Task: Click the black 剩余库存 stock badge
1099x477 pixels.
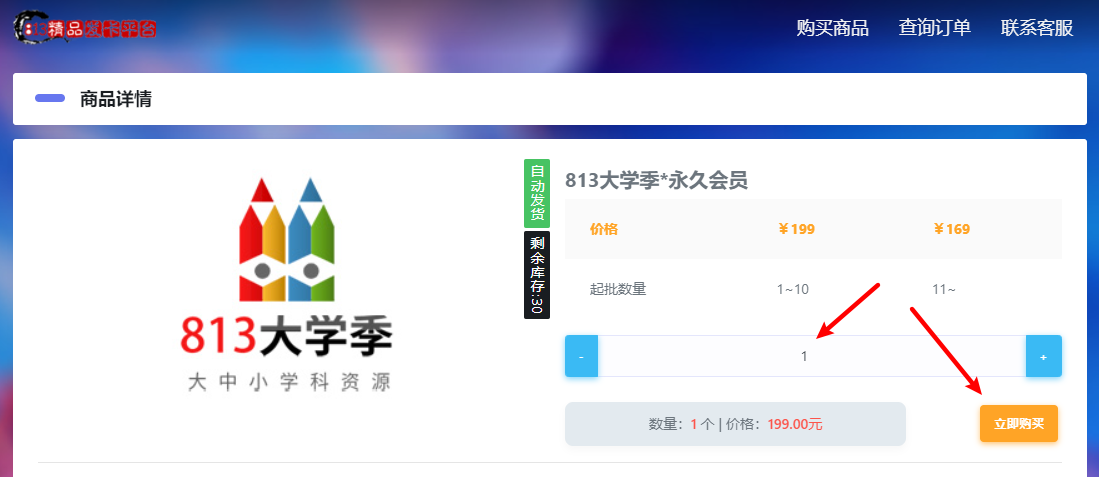Action: tap(537, 275)
